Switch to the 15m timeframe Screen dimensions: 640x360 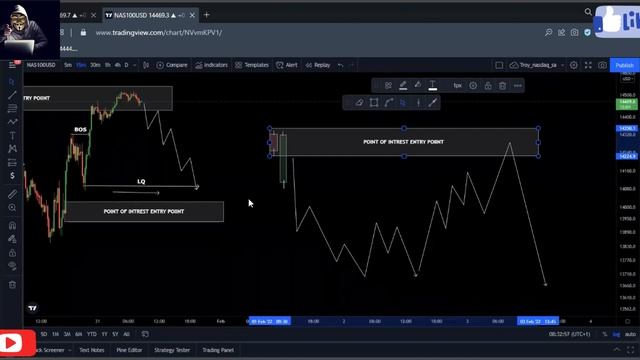click(81, 65)
